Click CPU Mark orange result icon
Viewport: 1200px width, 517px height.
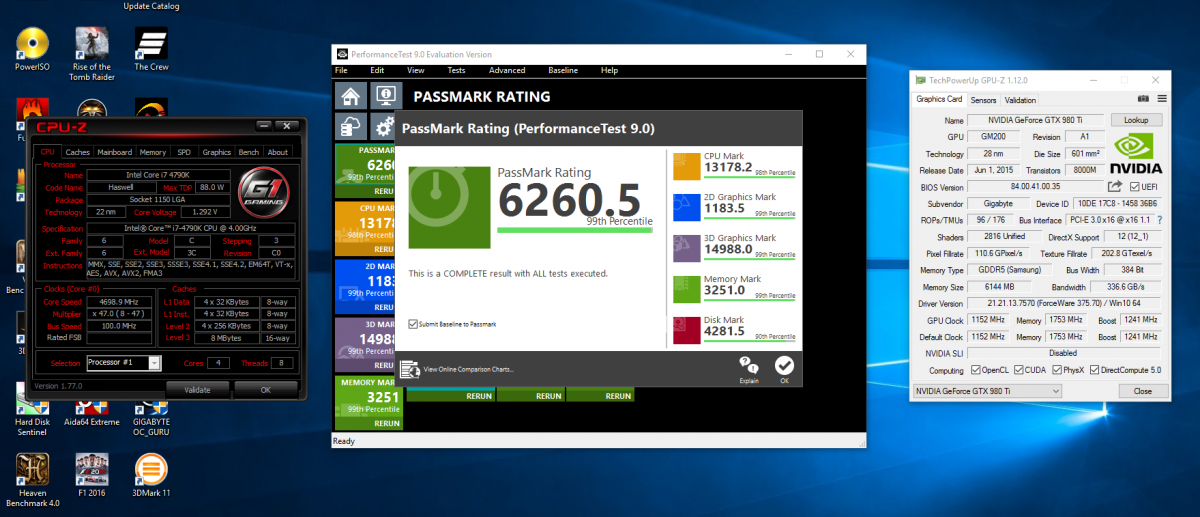[686, 167]
